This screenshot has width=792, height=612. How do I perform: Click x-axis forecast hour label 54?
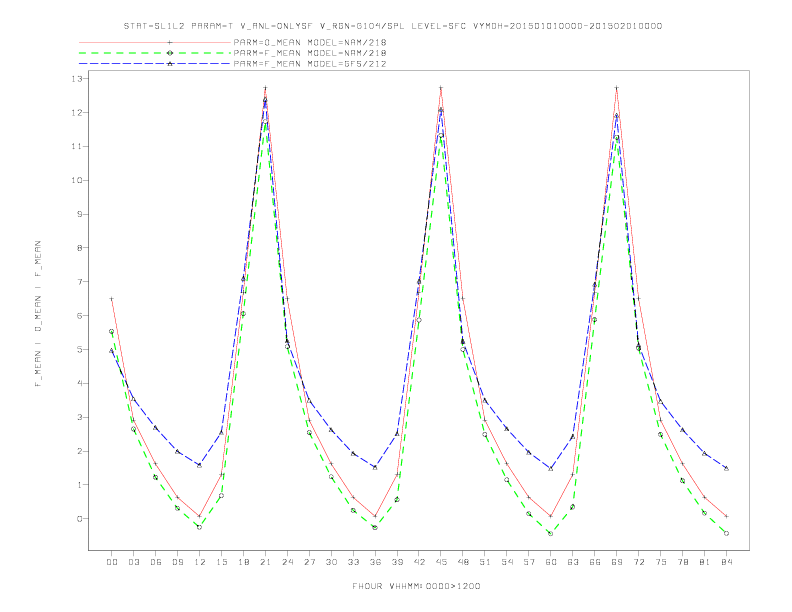[x=507, y=562]
